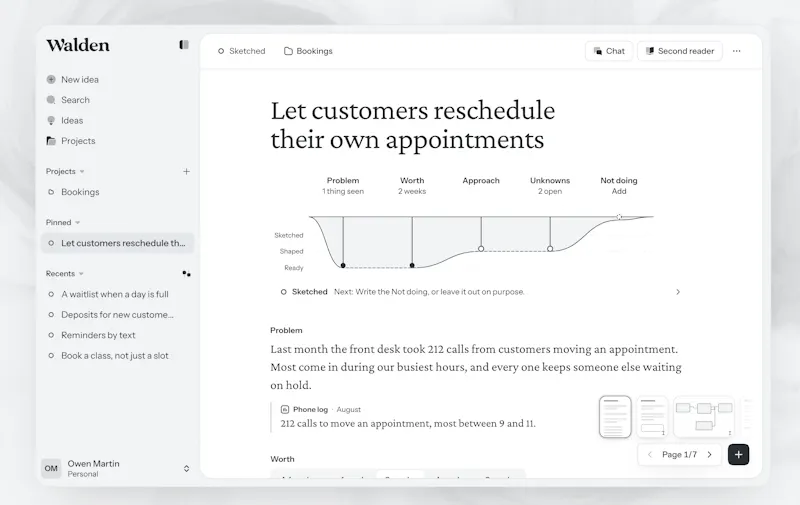Open Projects in the top sidebar navigation
This screenshot has height=505, width=800.
point(78,141)
